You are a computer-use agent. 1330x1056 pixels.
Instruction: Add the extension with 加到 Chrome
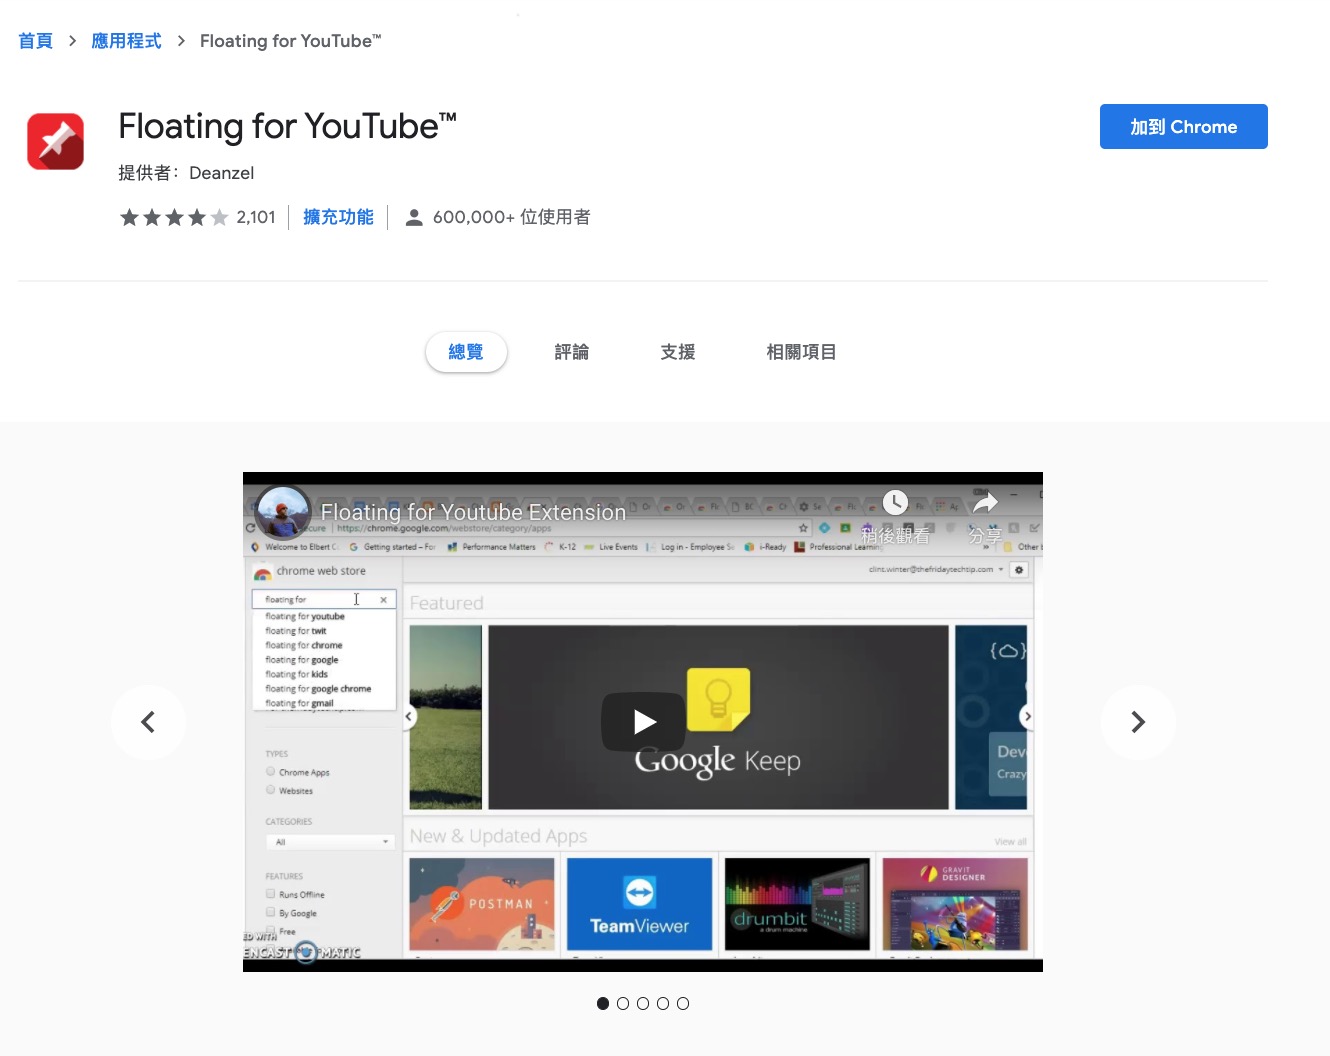(1184, 127)
